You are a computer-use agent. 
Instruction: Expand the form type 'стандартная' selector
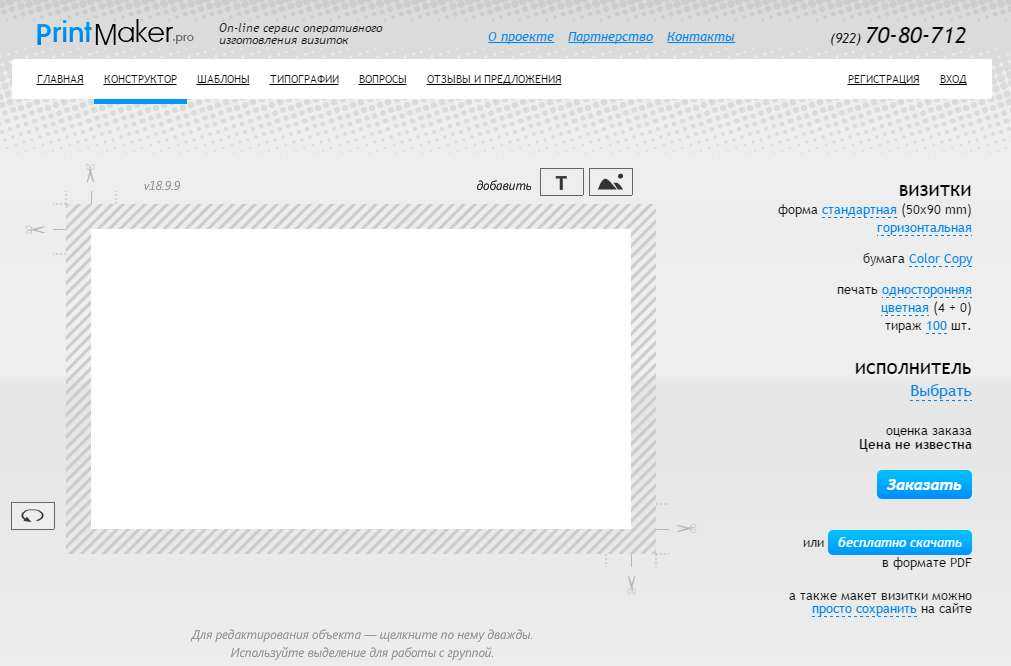[x=858, y=210]
